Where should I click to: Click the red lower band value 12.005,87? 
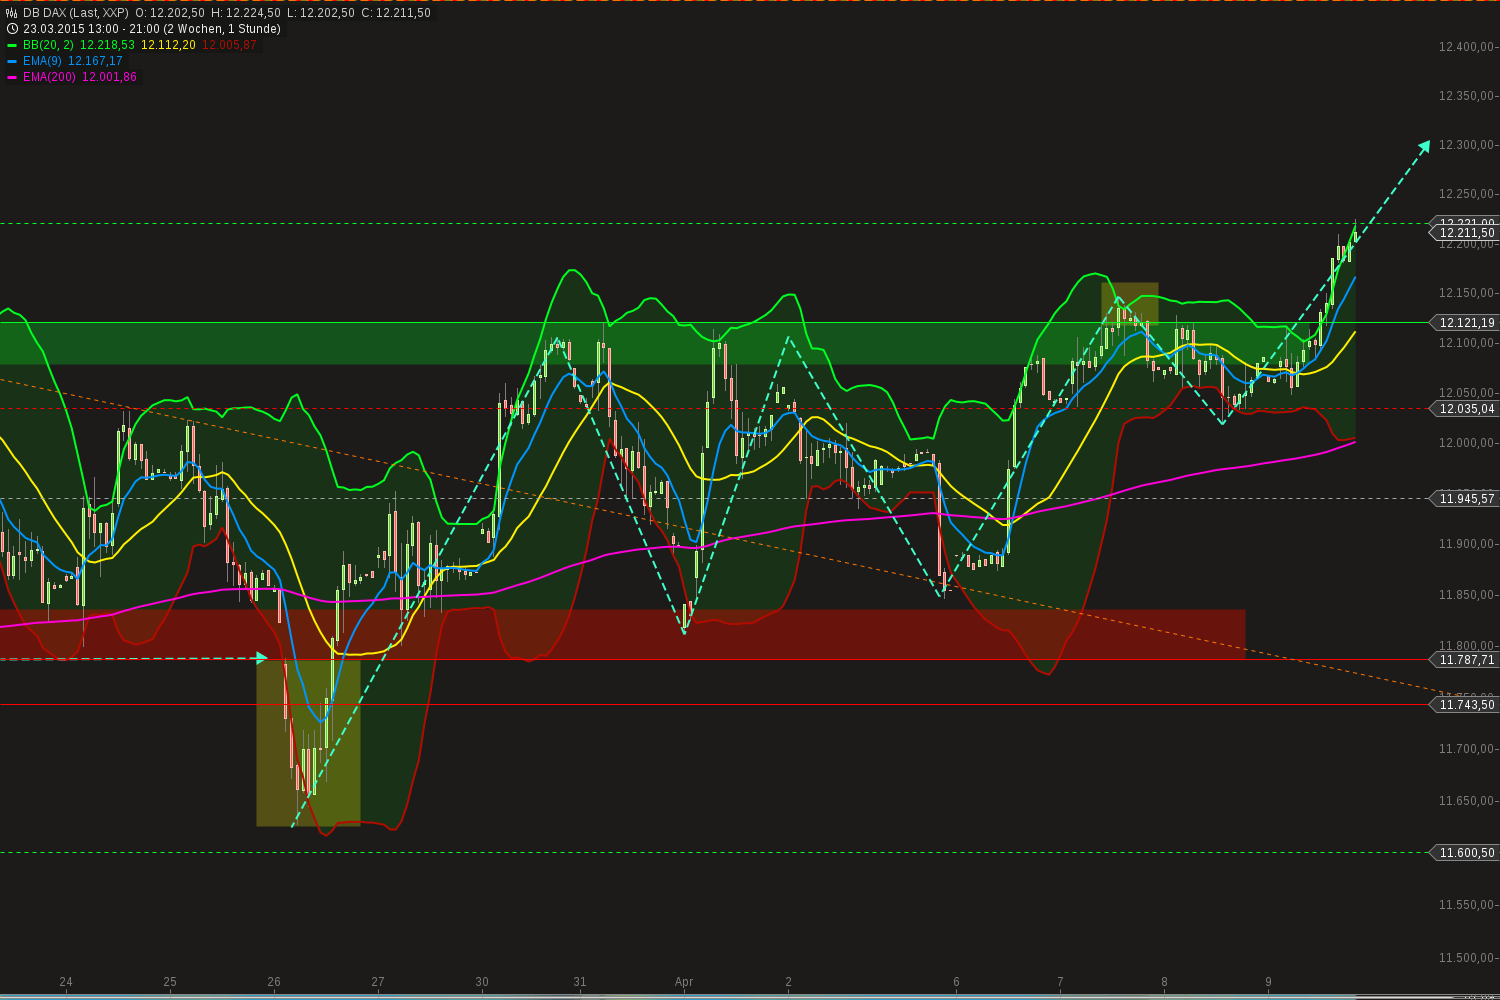(x=229, y=45)
